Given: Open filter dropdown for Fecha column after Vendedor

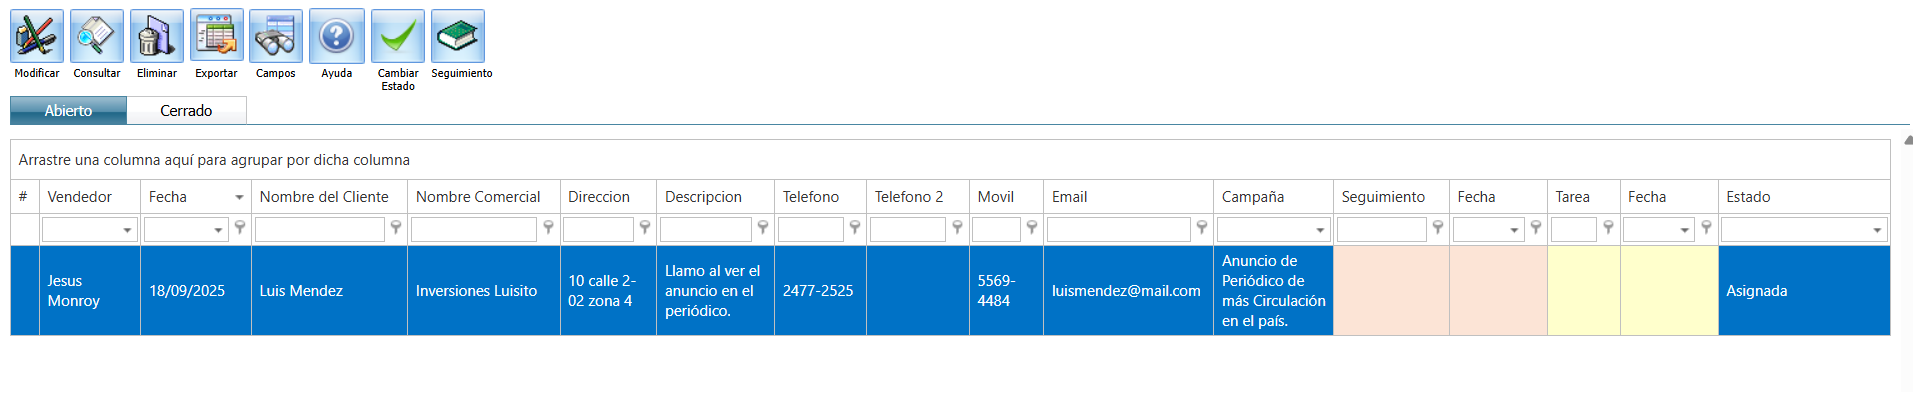Looking at the screenshot, I should tap(218, 230).
